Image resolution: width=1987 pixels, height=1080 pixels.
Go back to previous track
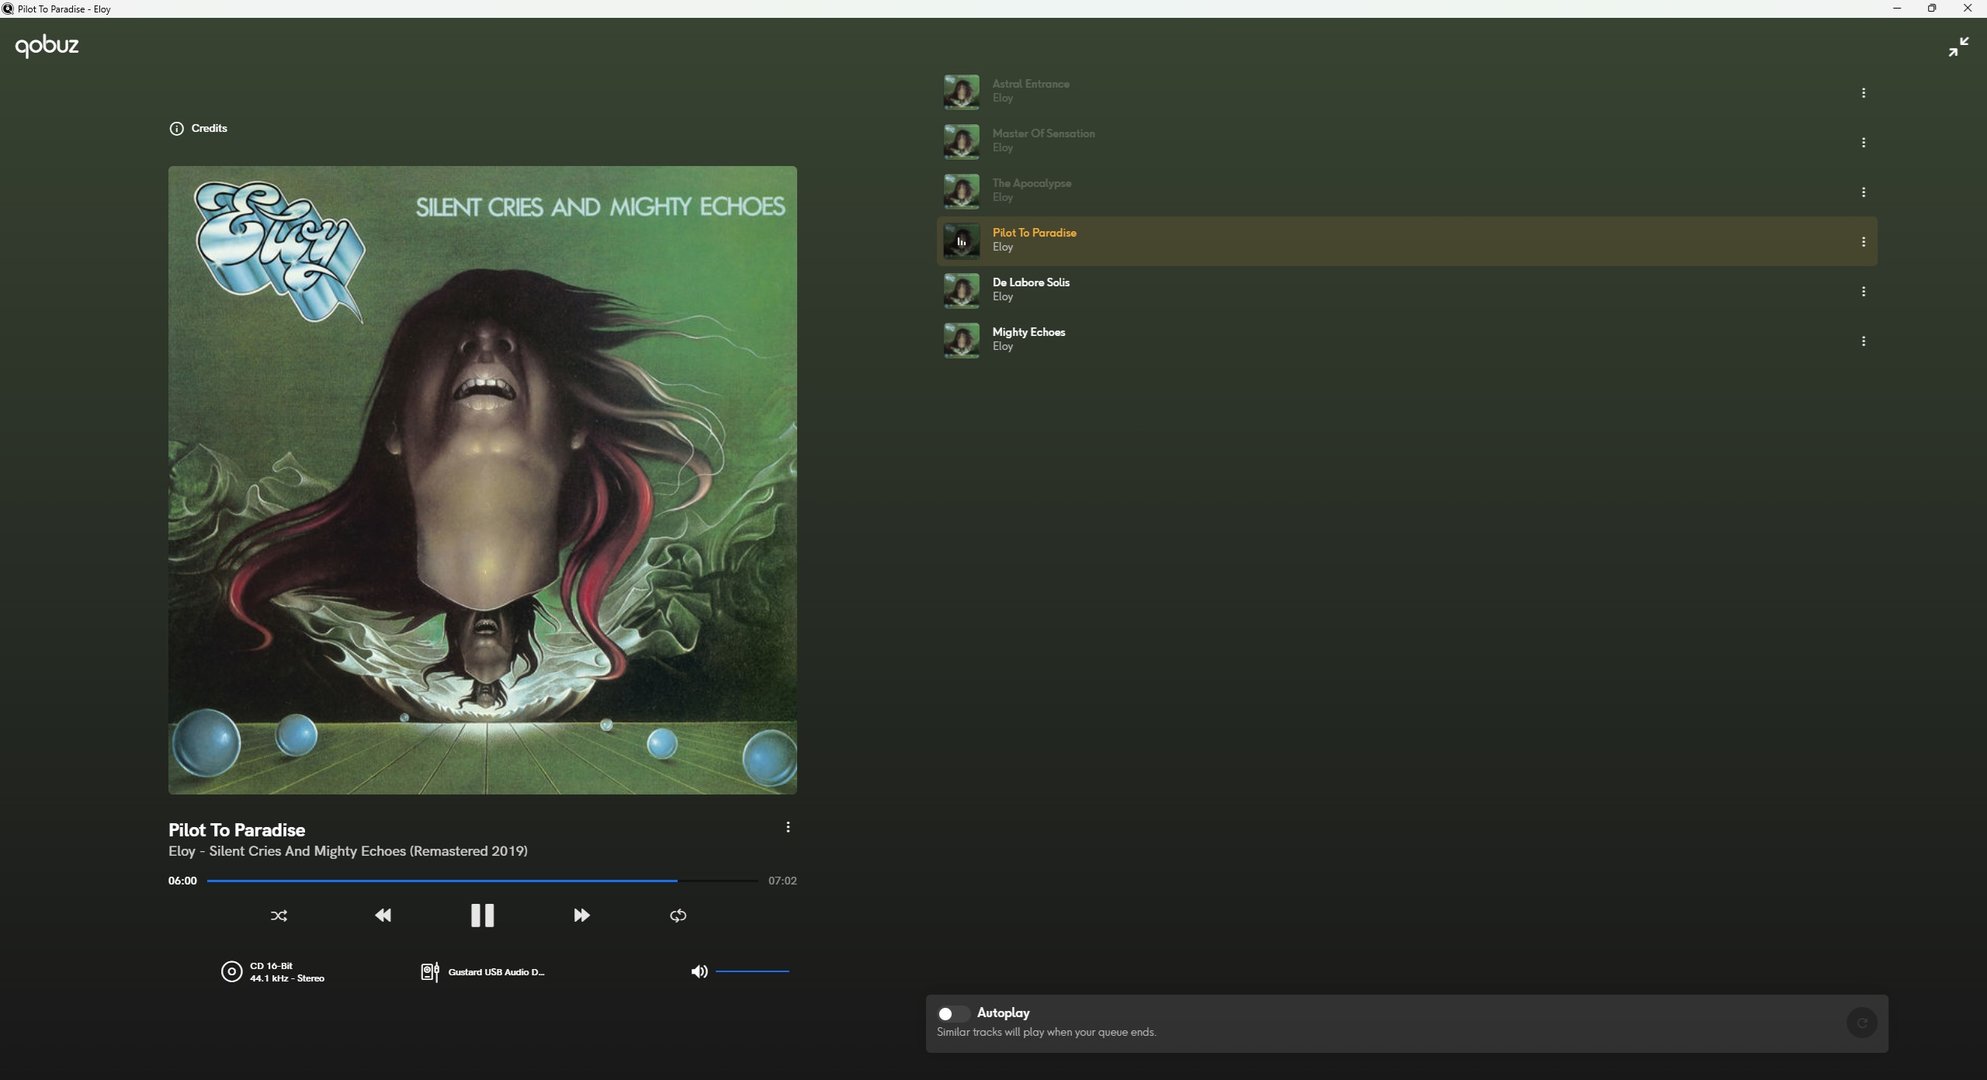[x=383, y=915]
